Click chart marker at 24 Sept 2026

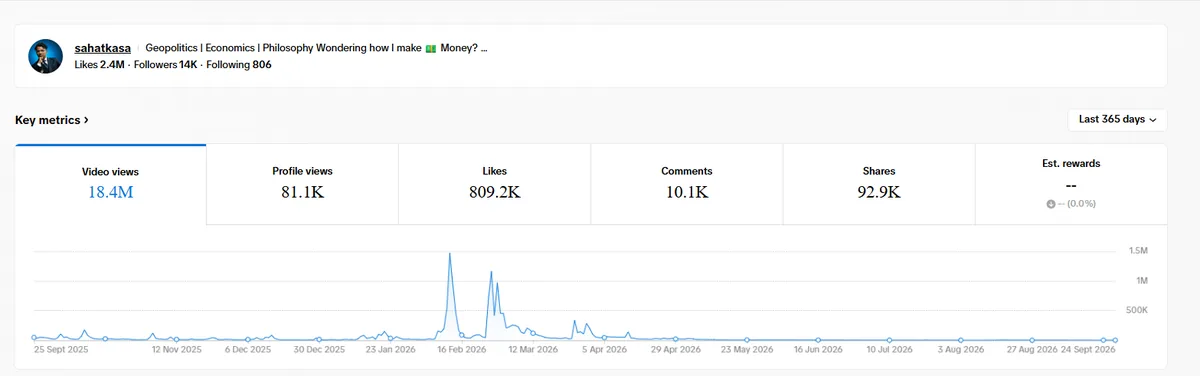1115,340
